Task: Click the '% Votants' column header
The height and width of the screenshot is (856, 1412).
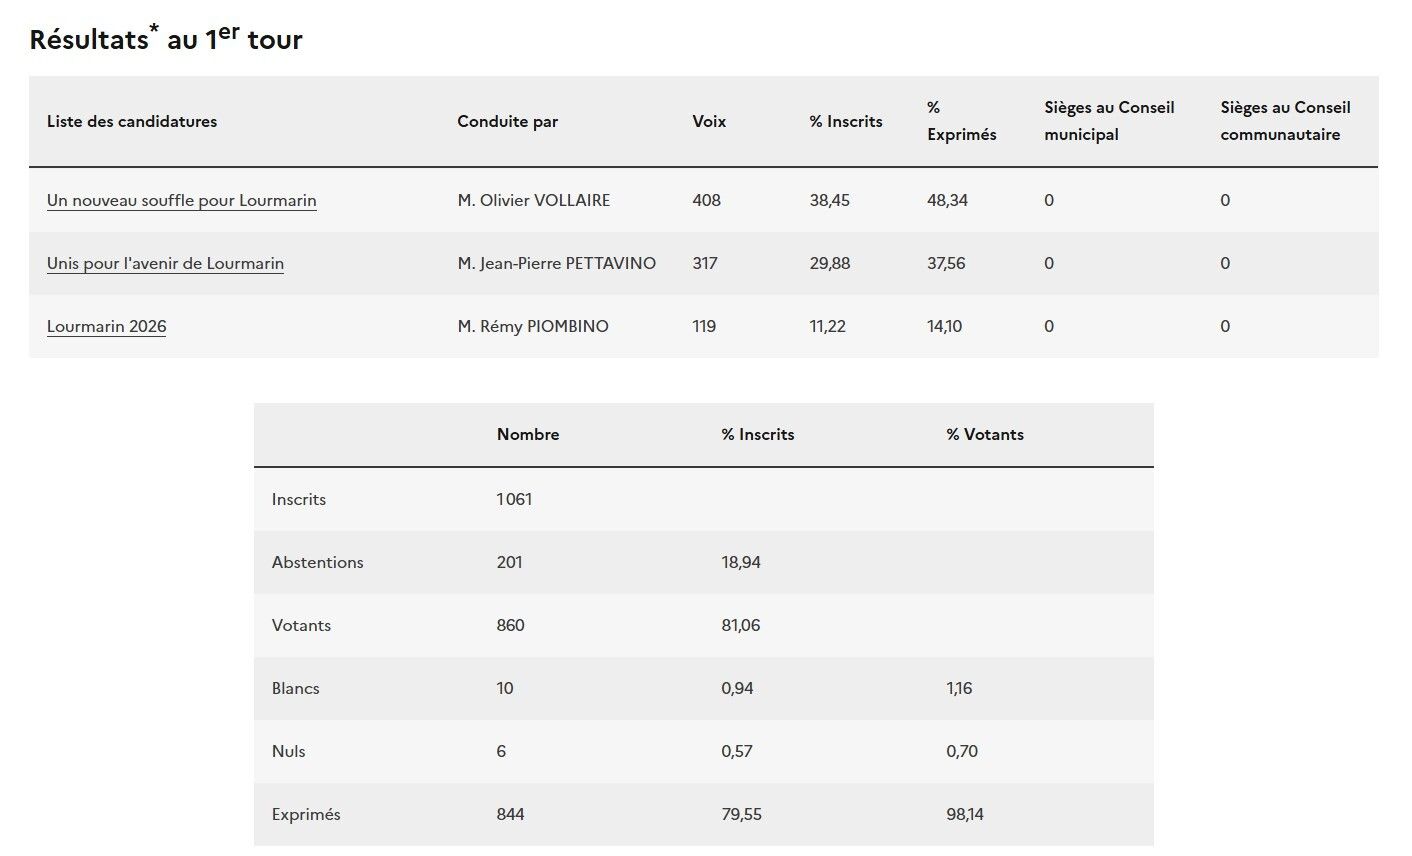Action: 985,434
